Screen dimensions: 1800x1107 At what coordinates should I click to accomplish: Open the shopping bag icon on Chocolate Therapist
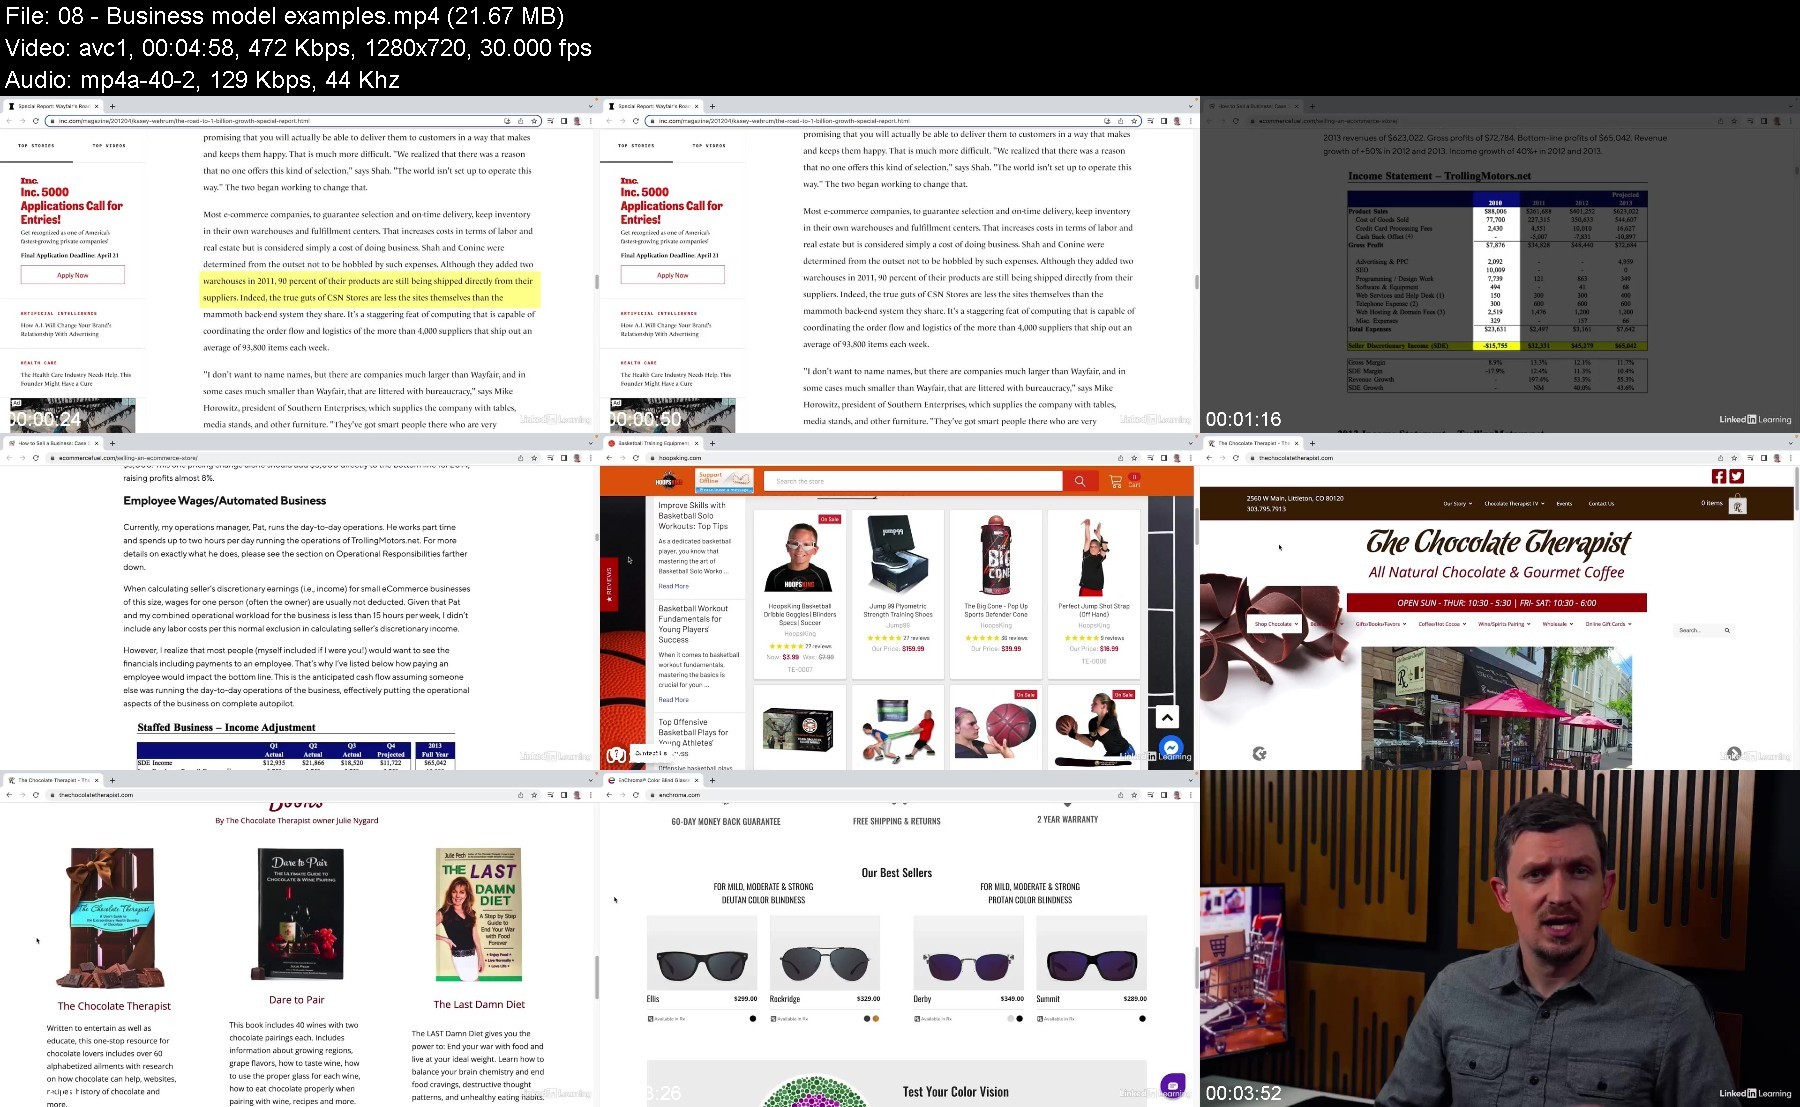1738,504
